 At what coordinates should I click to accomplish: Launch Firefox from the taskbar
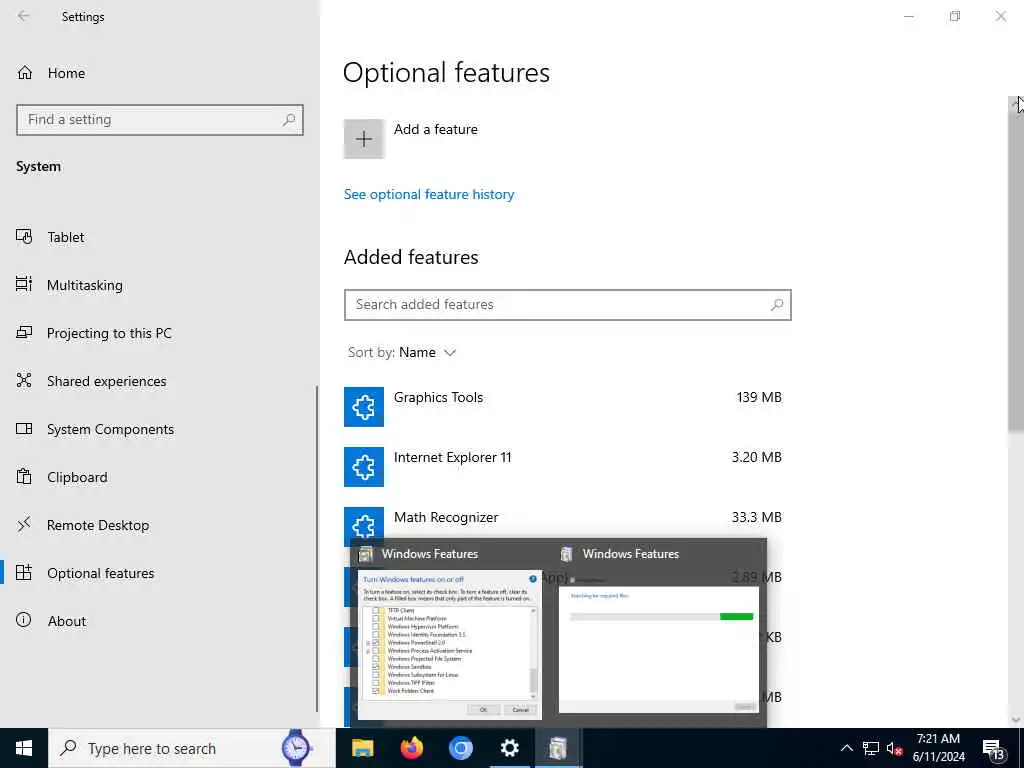point(411,748)
